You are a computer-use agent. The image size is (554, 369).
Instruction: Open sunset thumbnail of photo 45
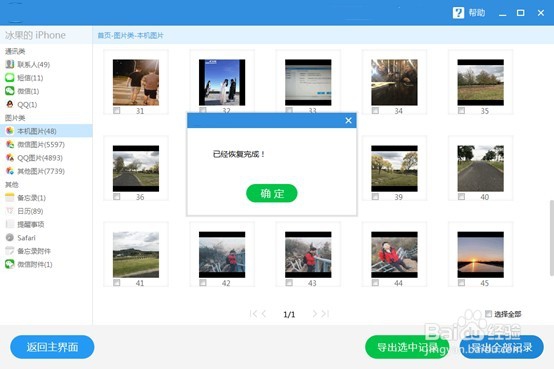481,254
